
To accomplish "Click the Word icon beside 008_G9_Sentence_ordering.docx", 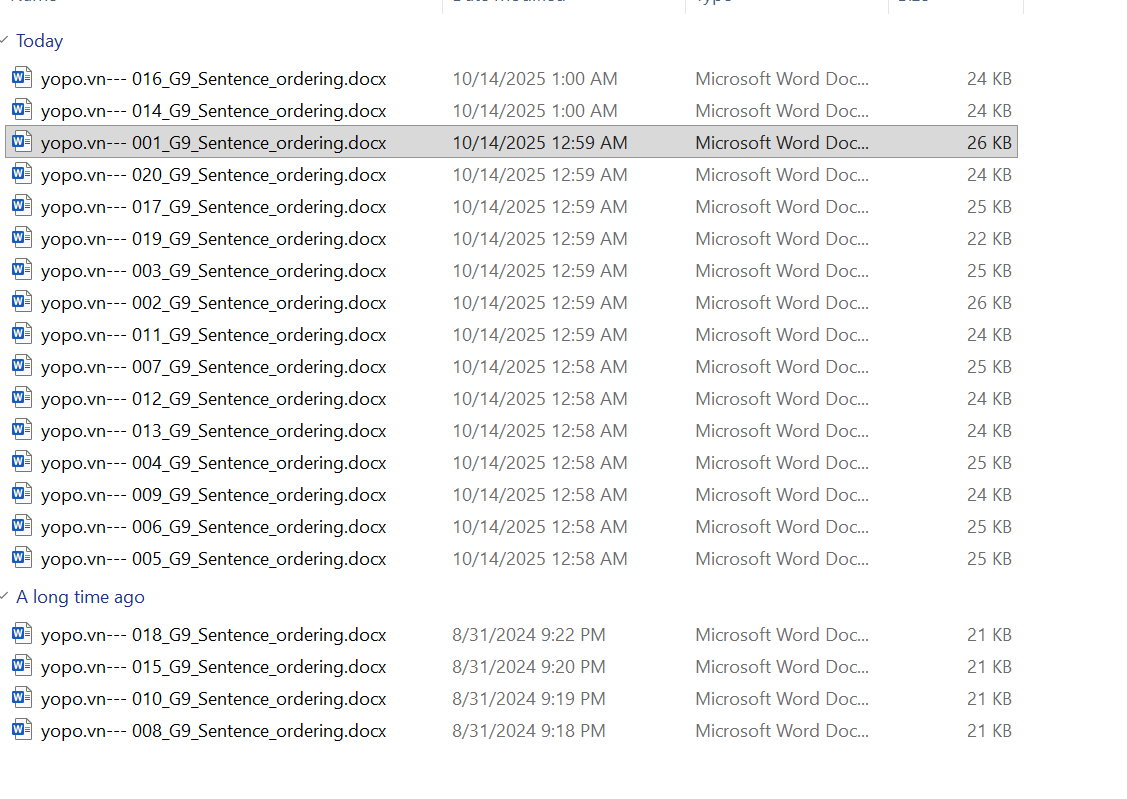I will point(22,730).
